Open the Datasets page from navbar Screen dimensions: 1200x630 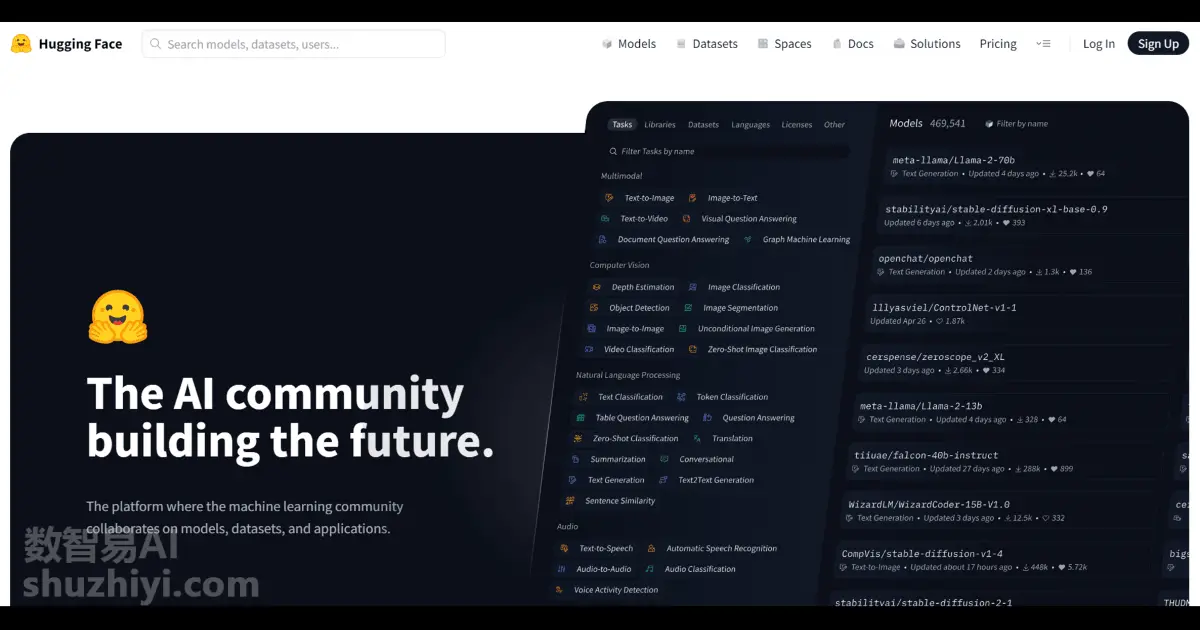tap(715, 44)
